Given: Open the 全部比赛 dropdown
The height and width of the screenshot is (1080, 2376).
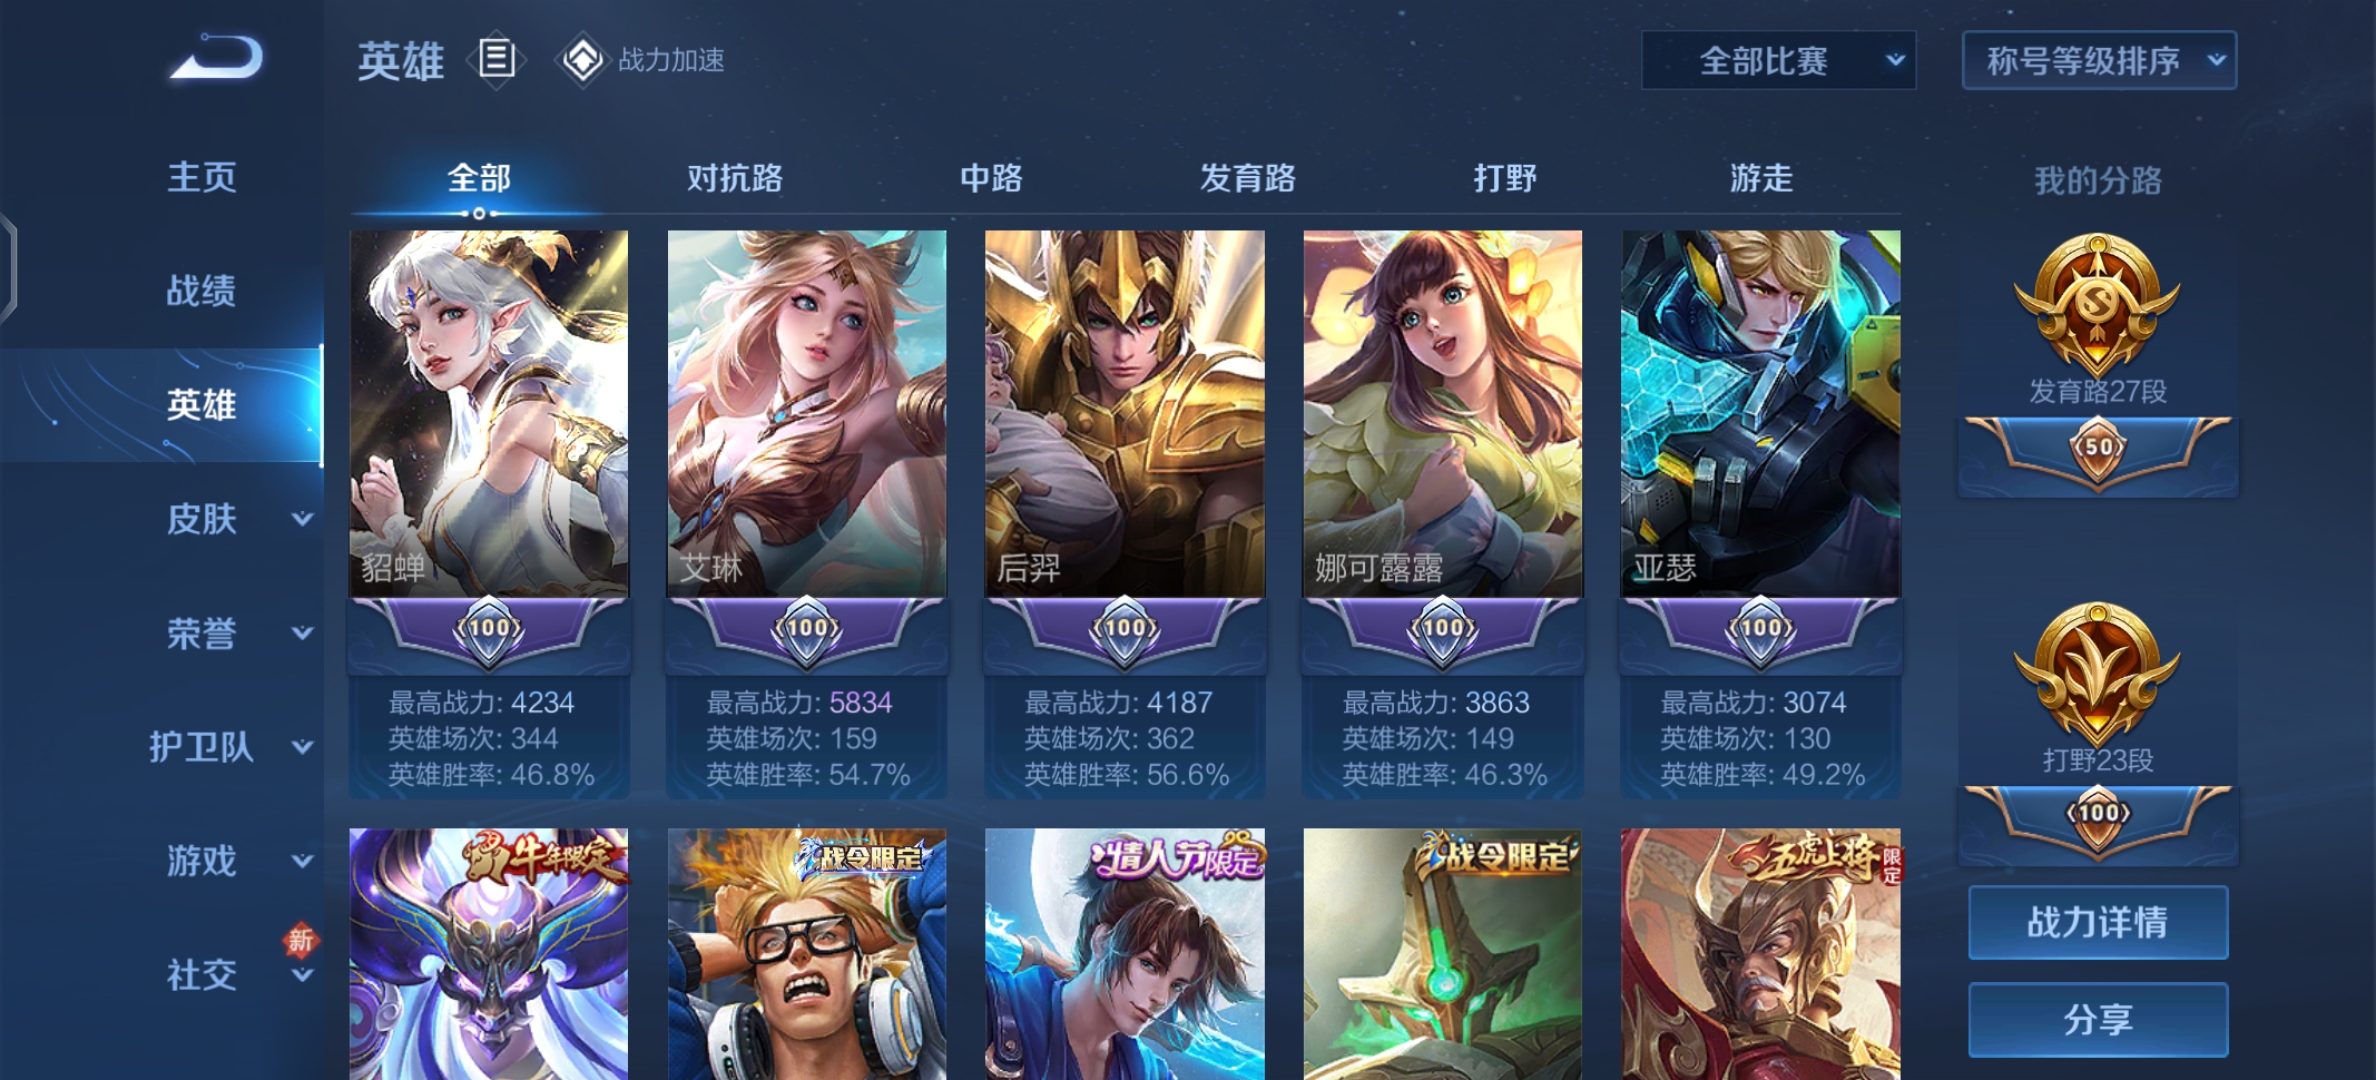Looking at the screenshot, I should (1779, 61).
